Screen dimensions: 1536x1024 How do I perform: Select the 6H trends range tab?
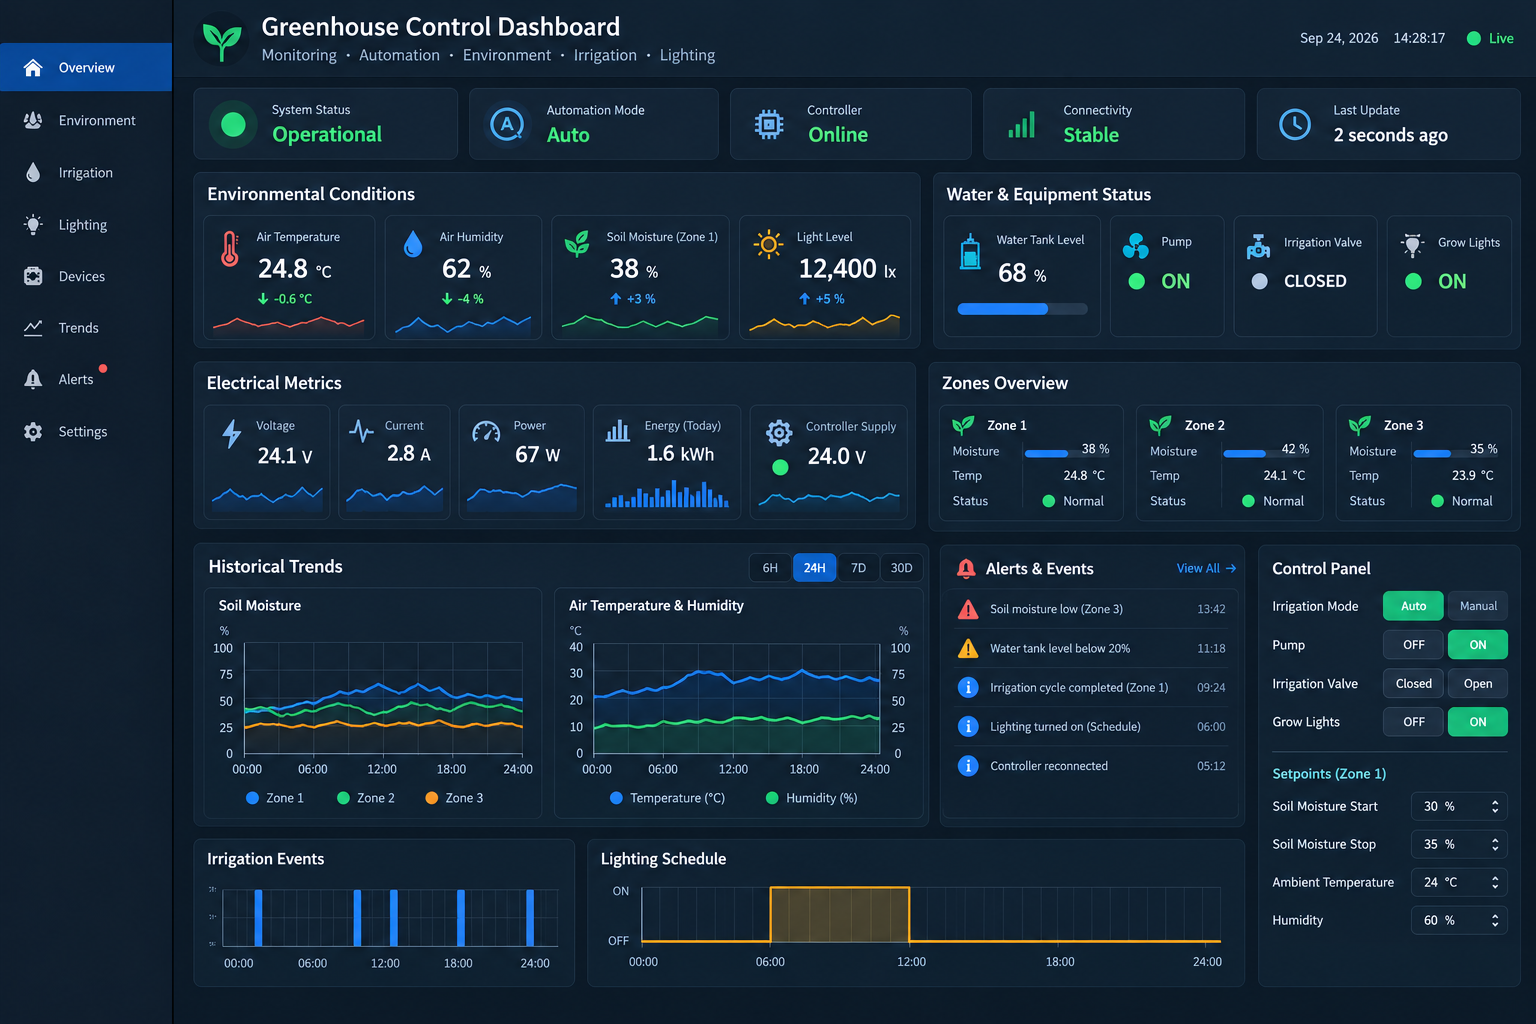770,568
